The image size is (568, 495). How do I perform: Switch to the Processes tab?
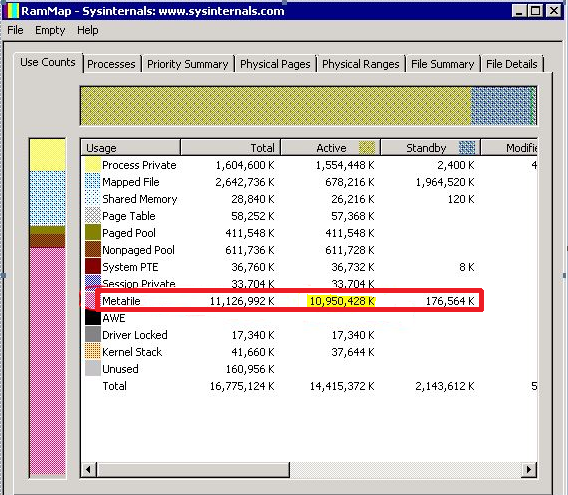(x=111, y=64)
